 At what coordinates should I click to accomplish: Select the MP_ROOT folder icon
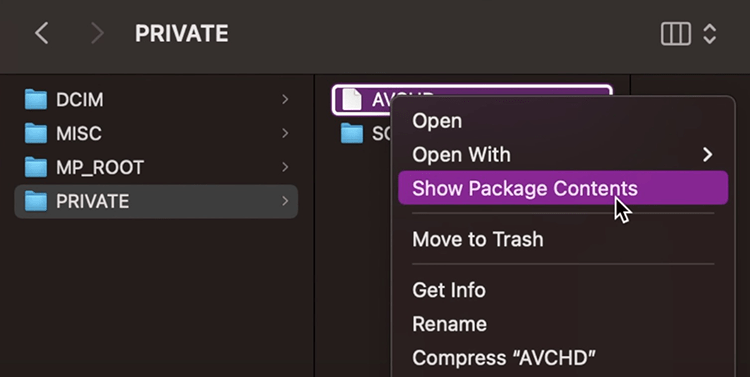pos(36,167)
